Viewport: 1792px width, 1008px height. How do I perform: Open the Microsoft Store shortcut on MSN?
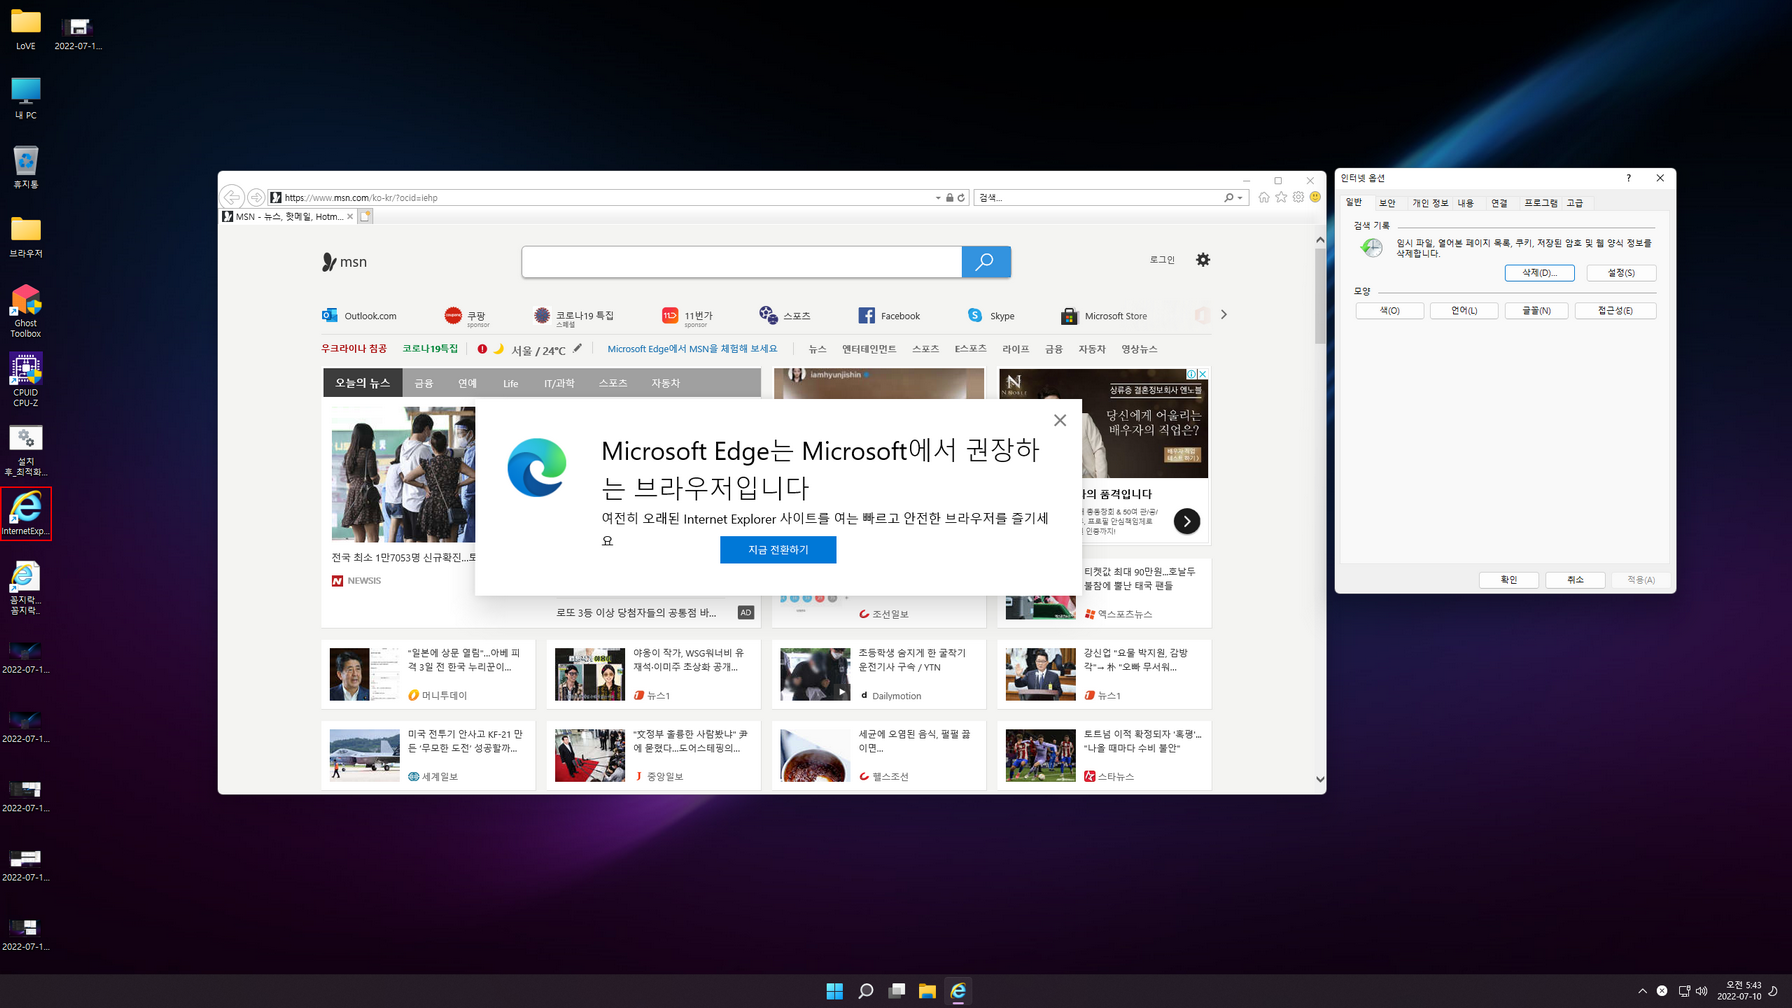click(1104, 316)
